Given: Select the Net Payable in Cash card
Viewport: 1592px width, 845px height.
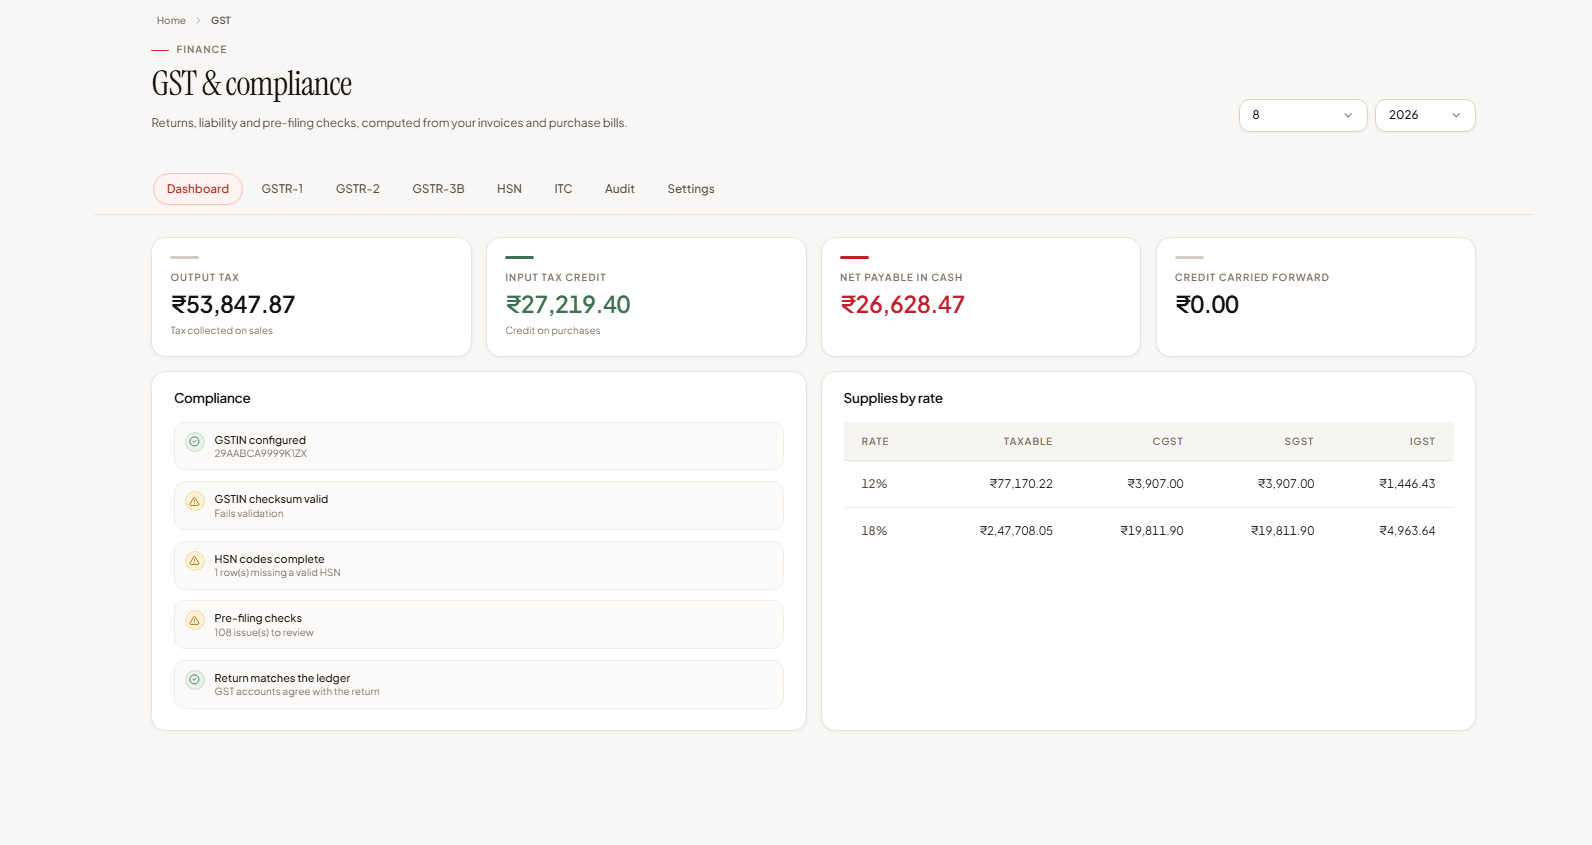Looking at the screenshot, I should [981, 297].
